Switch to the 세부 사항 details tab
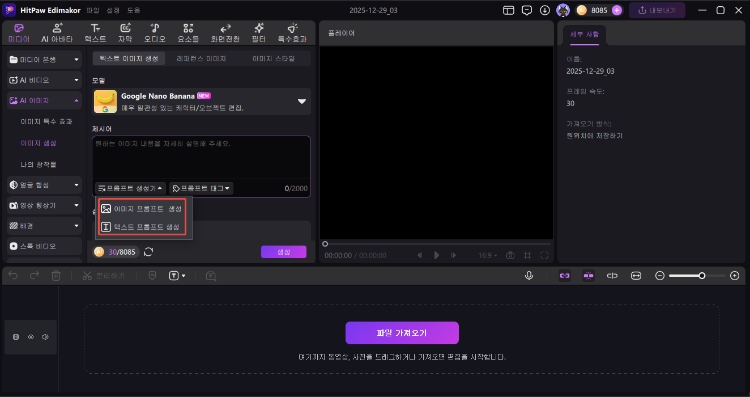750x397 pixels. pos(584,34)
